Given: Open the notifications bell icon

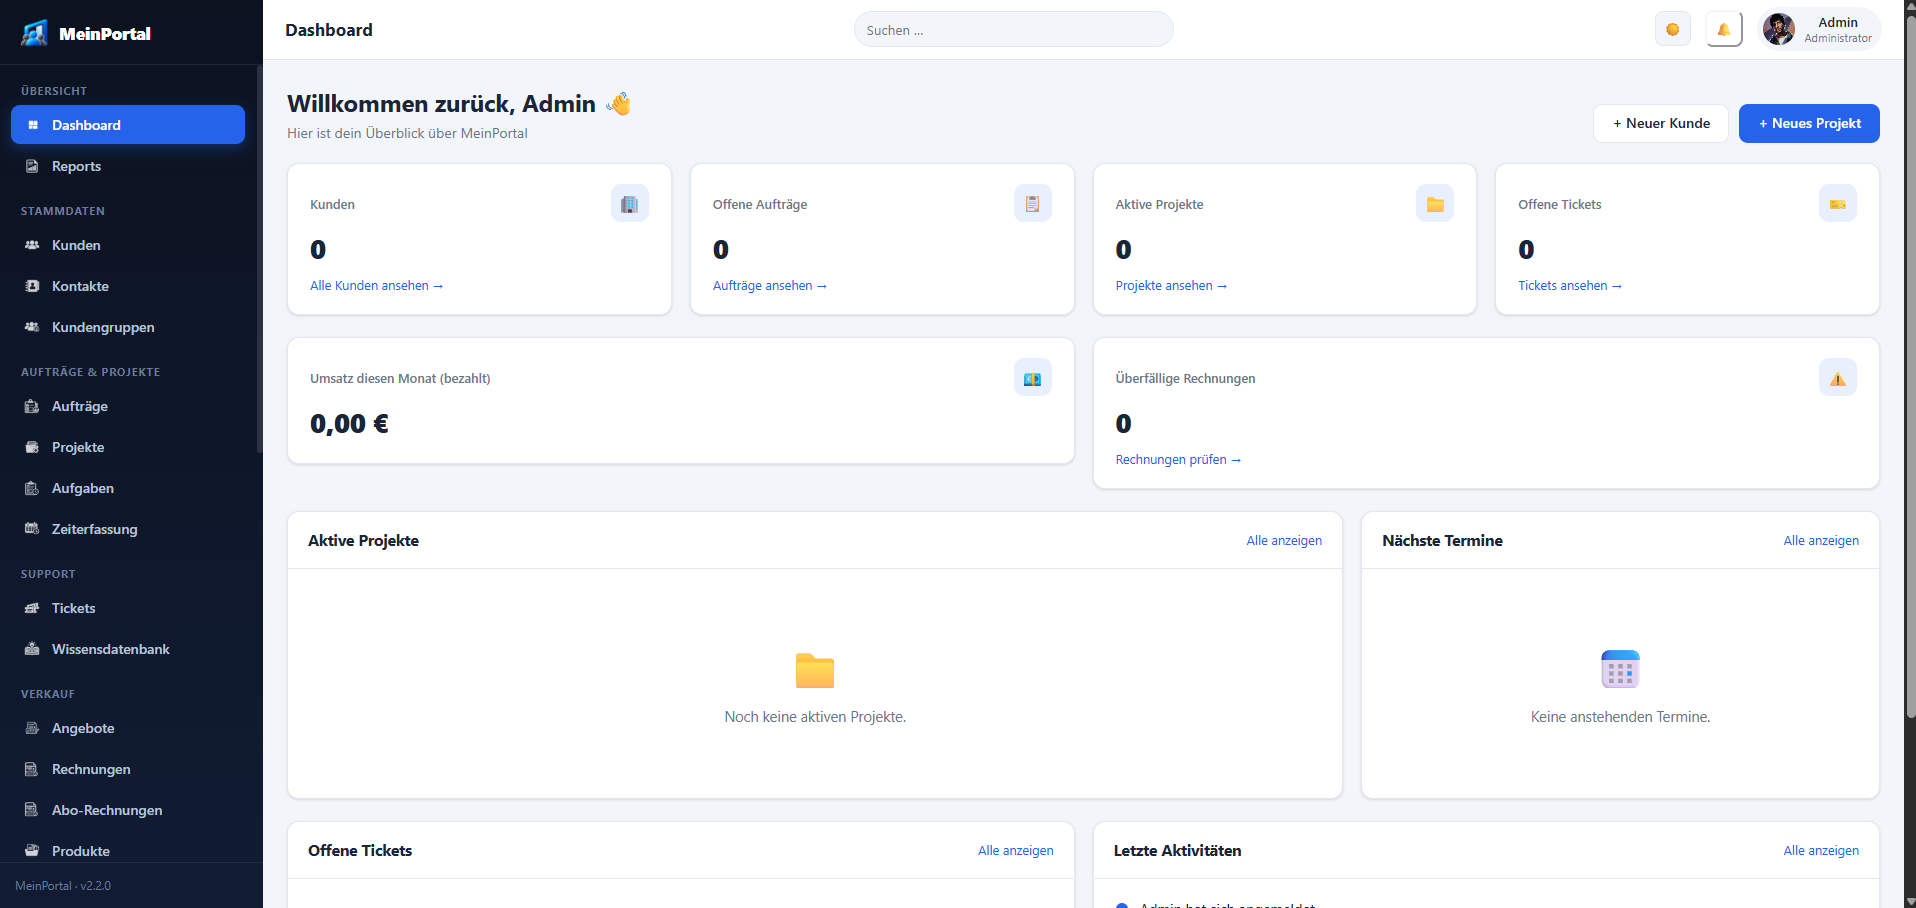Looking at the screenshot, I should point(1723,30).
